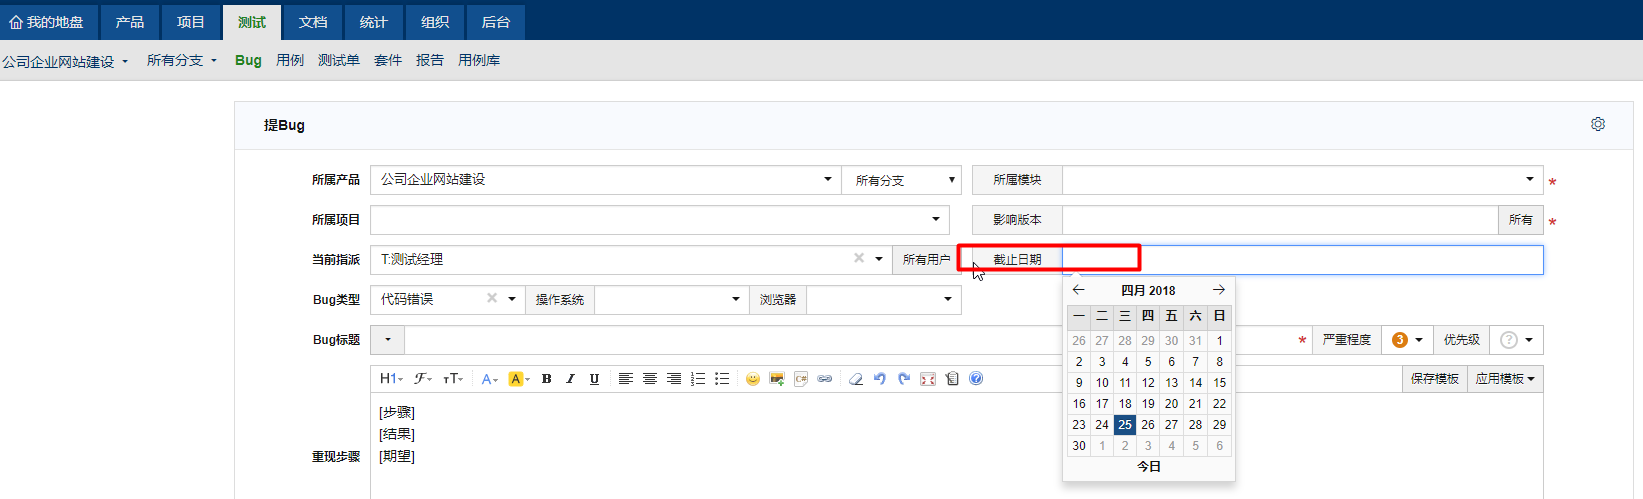This screenshot has height=499, width=1643.
Task: Go to the next month in calendar
Action: point(1219,290)
